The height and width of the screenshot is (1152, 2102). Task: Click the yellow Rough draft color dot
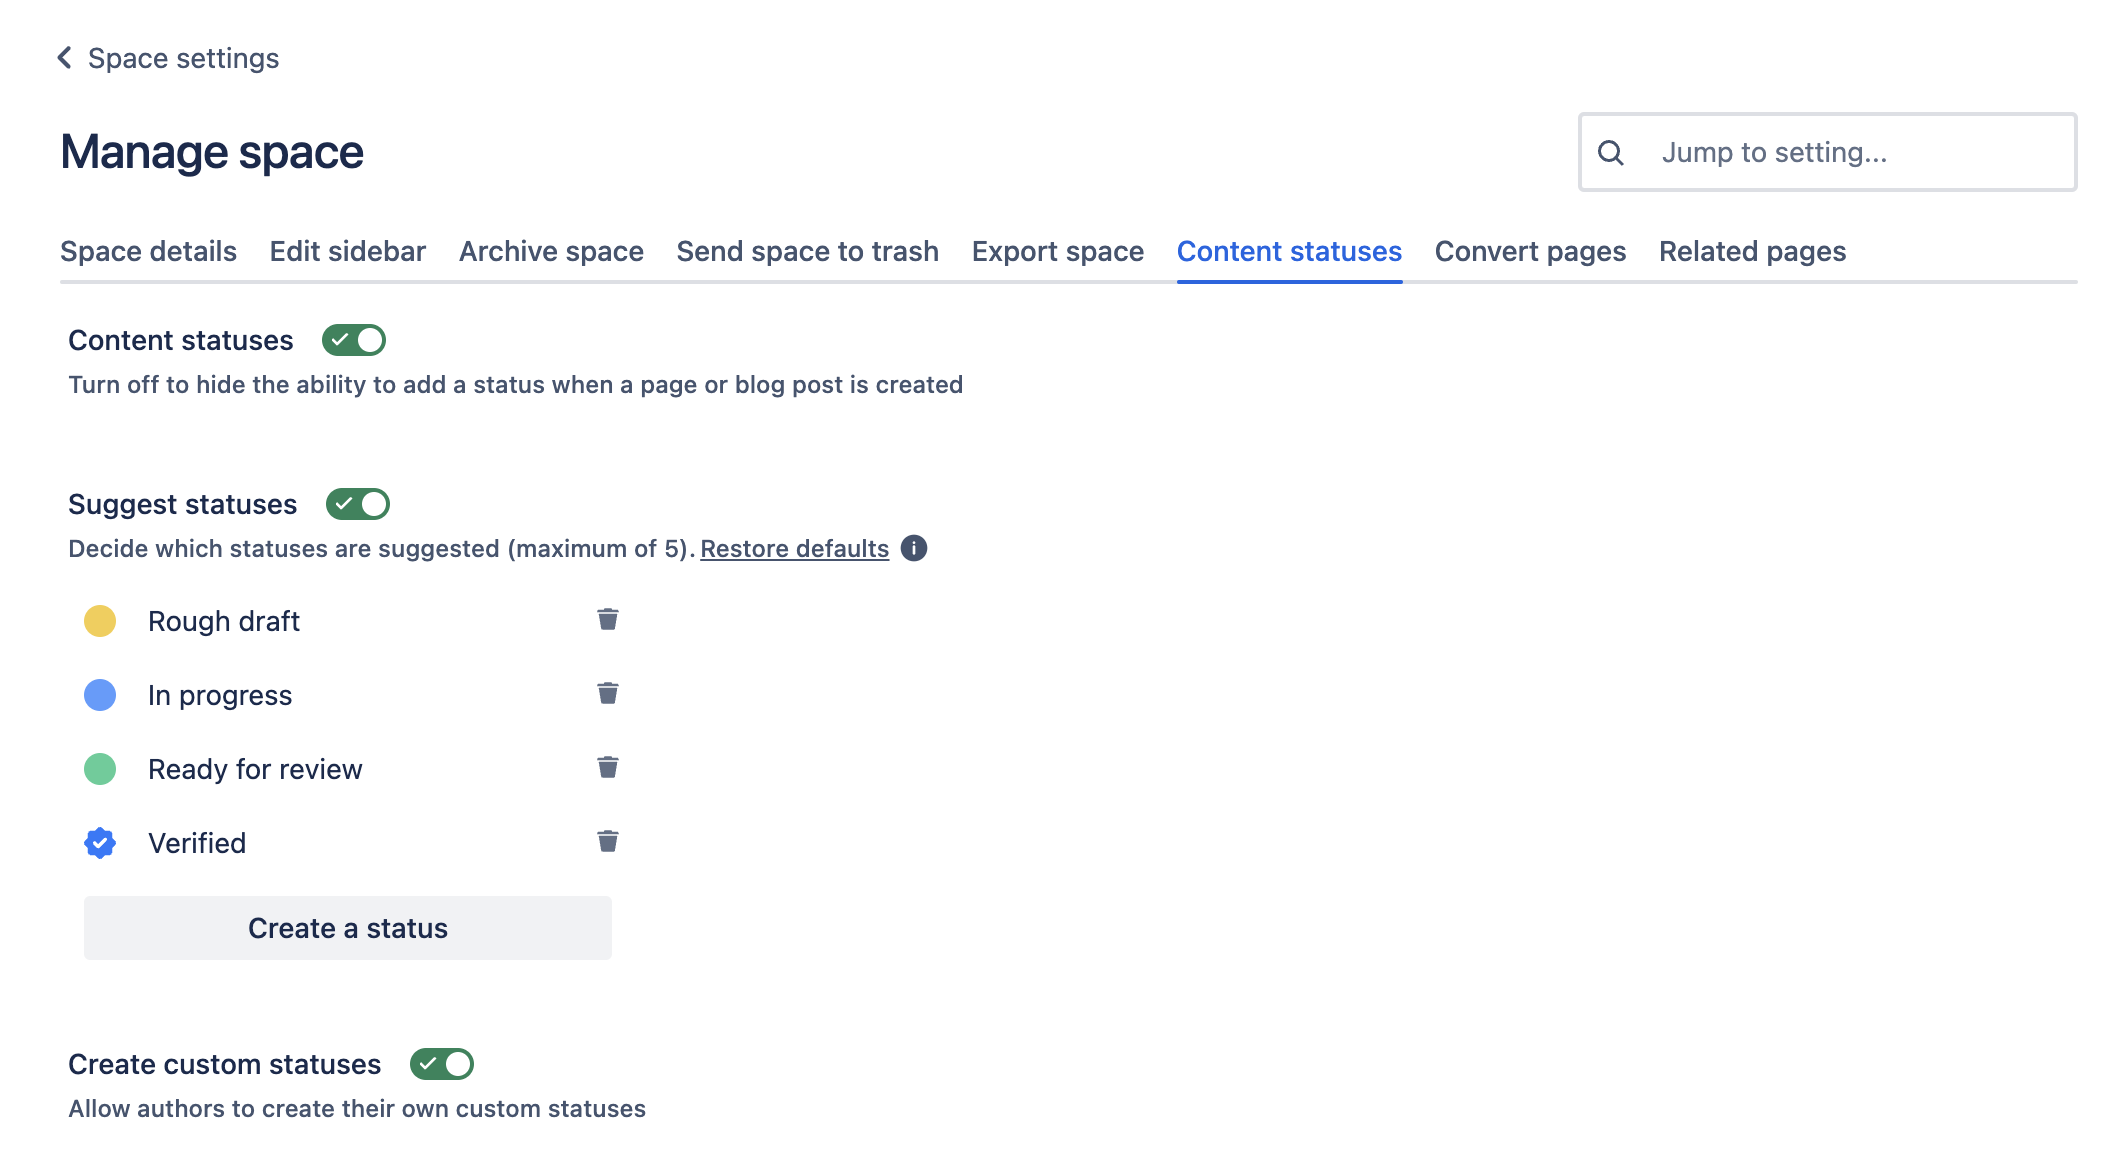[x=100, y=621]
